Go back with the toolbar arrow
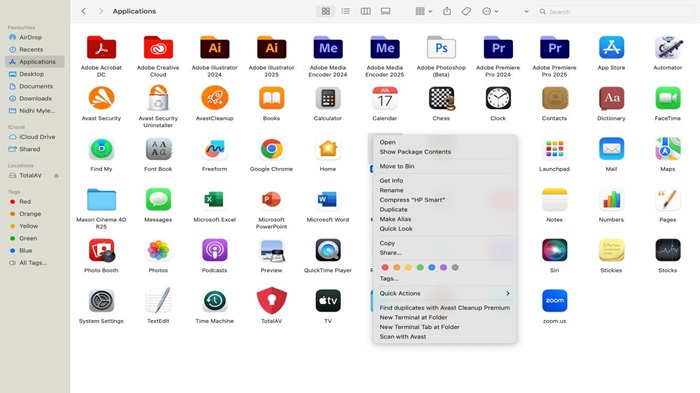This screenshot has width=700, height=393. 83,11
